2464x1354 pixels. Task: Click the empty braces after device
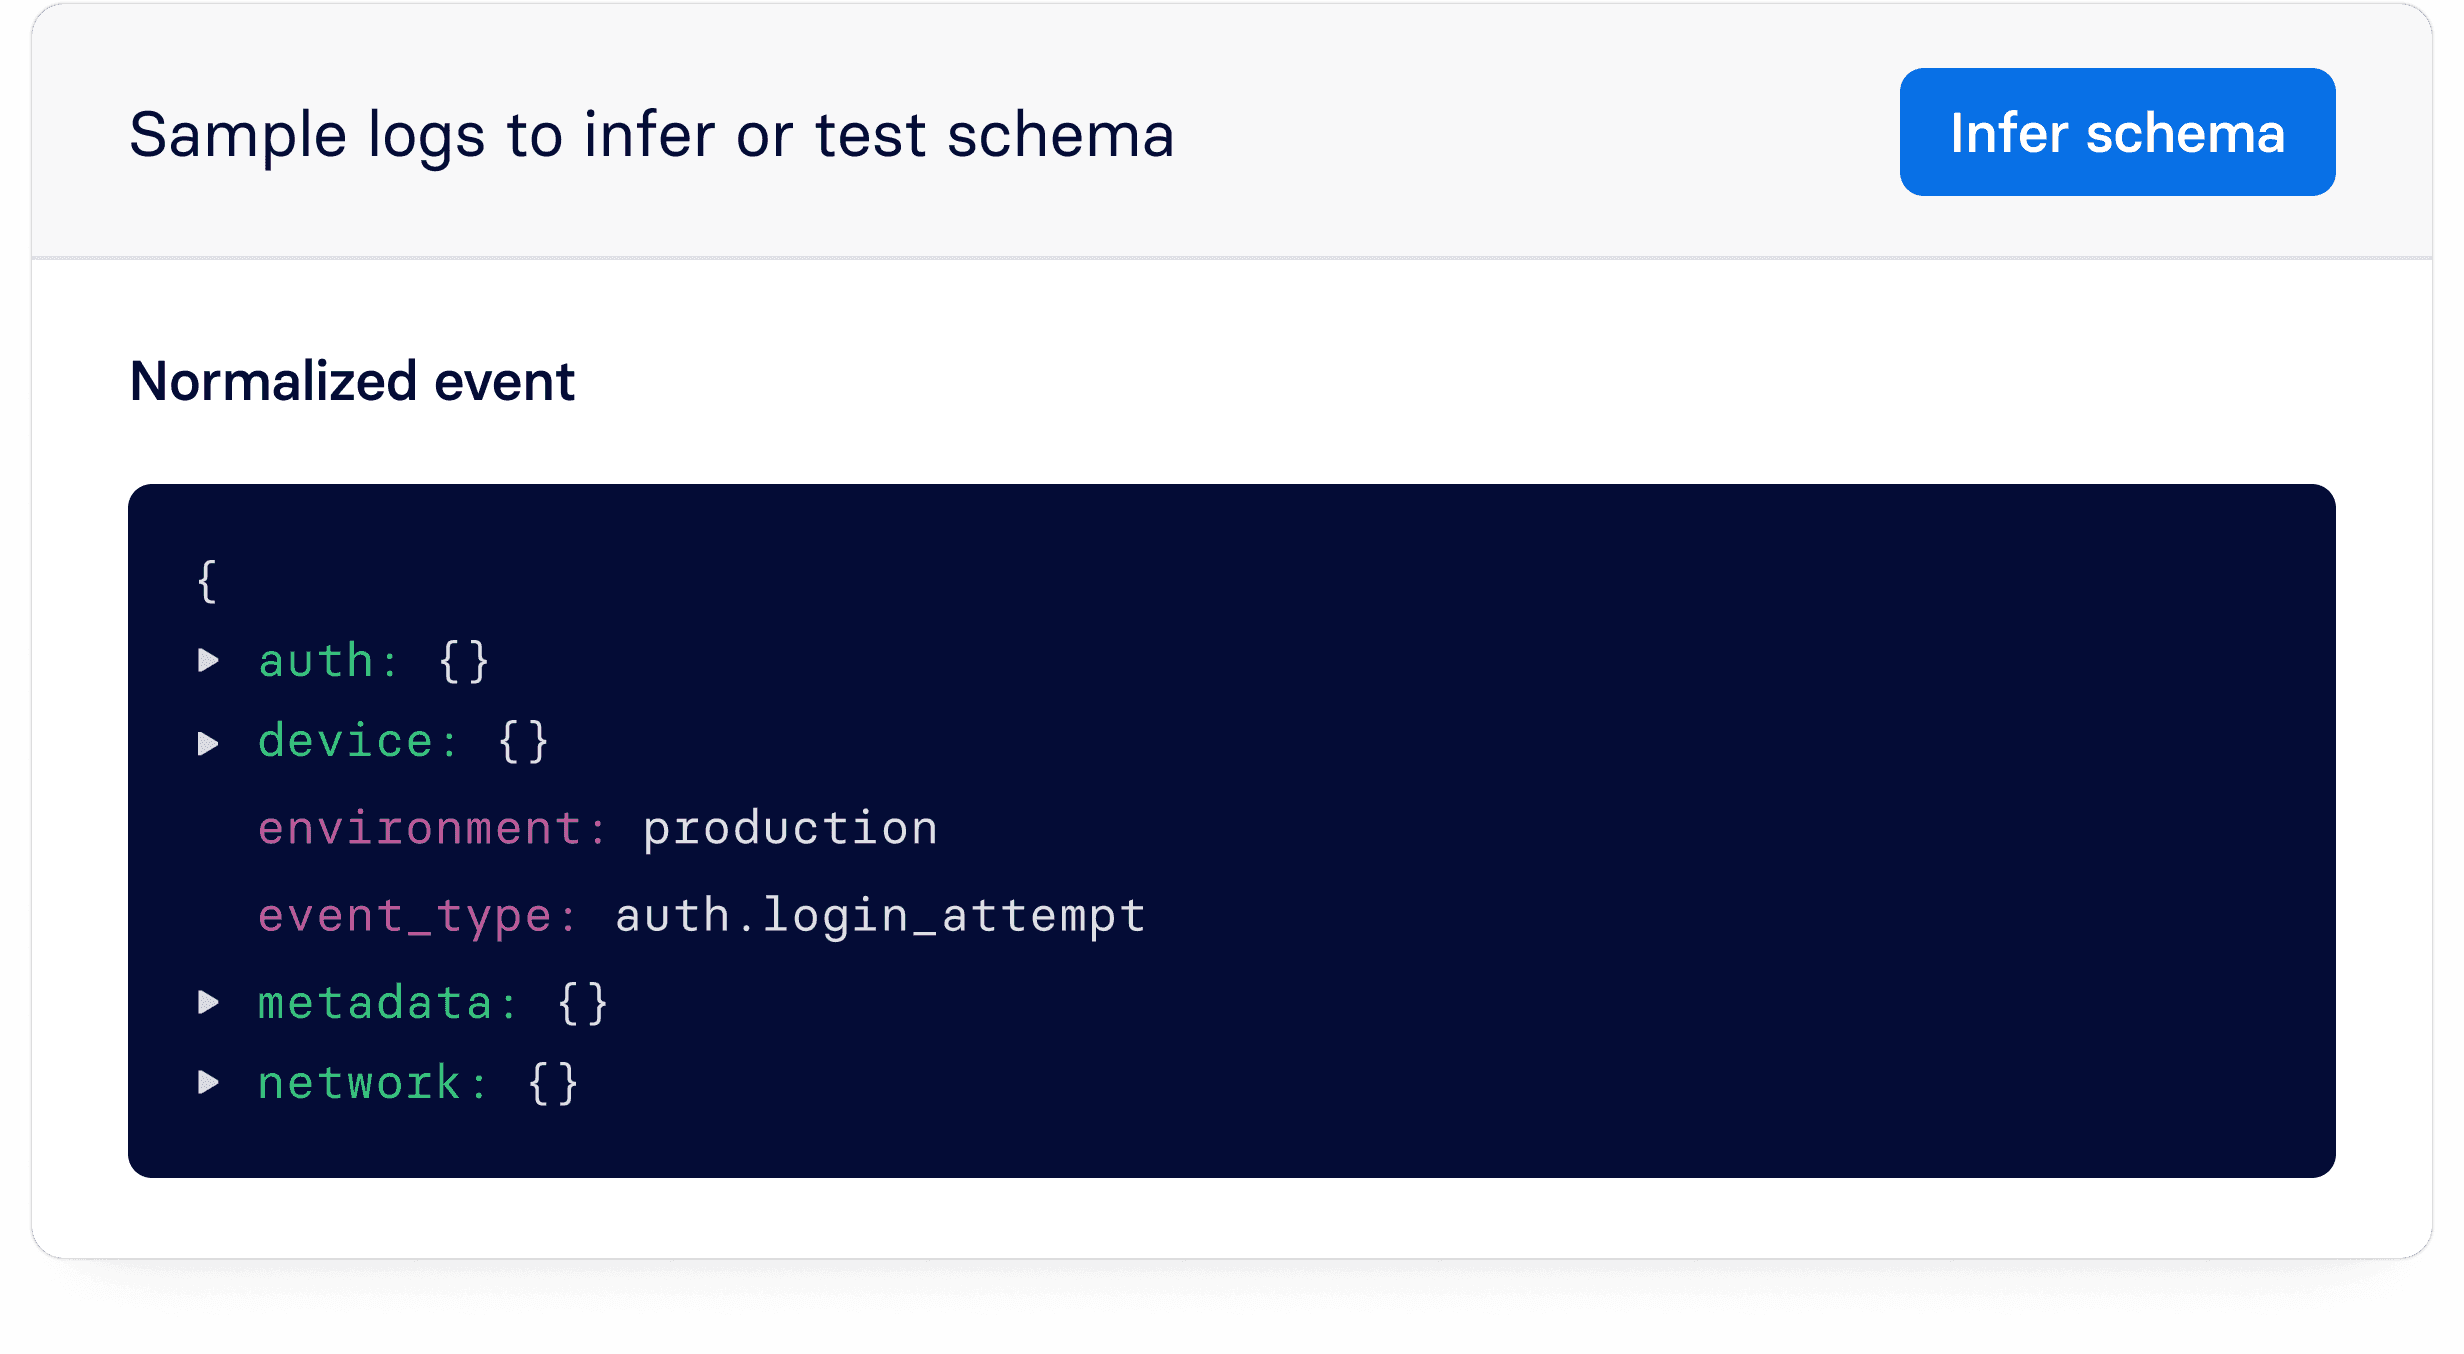tap(523, 742)
